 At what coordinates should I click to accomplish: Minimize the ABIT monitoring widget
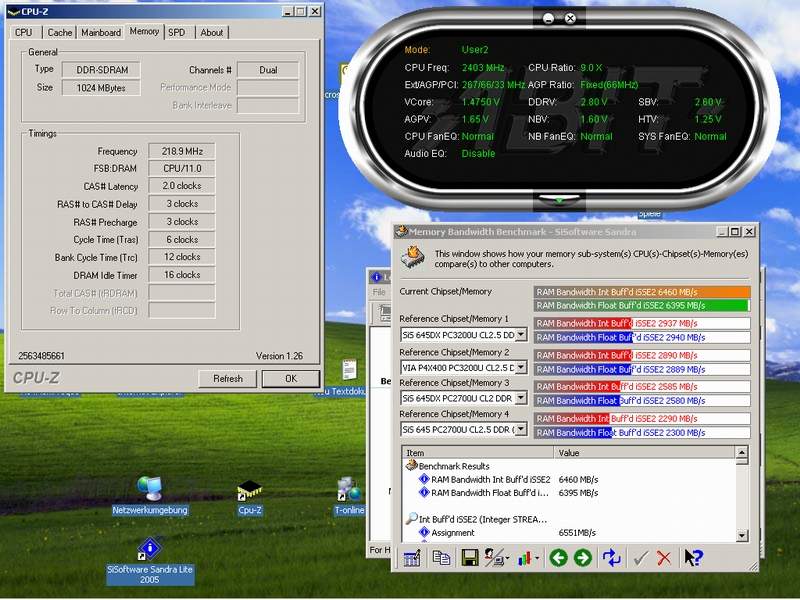(548, 18)
